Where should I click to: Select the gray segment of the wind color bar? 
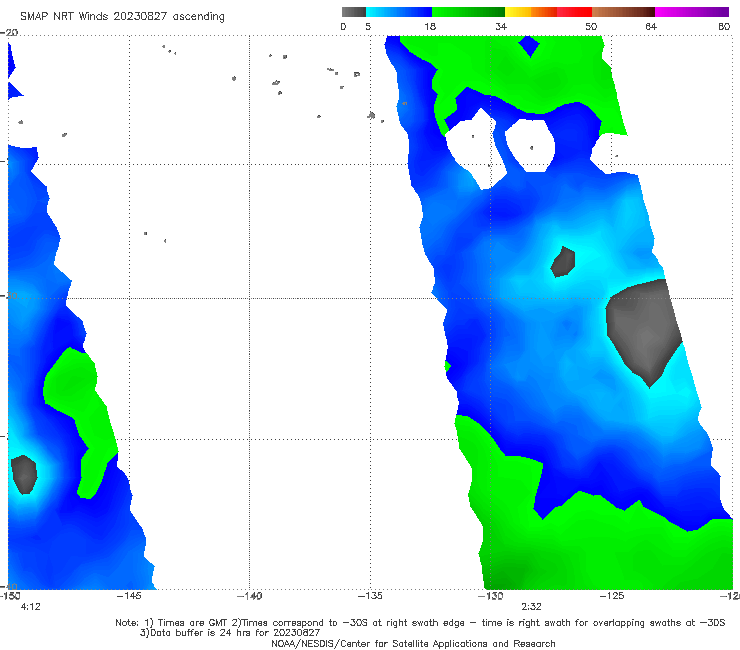tap(354, 12)
